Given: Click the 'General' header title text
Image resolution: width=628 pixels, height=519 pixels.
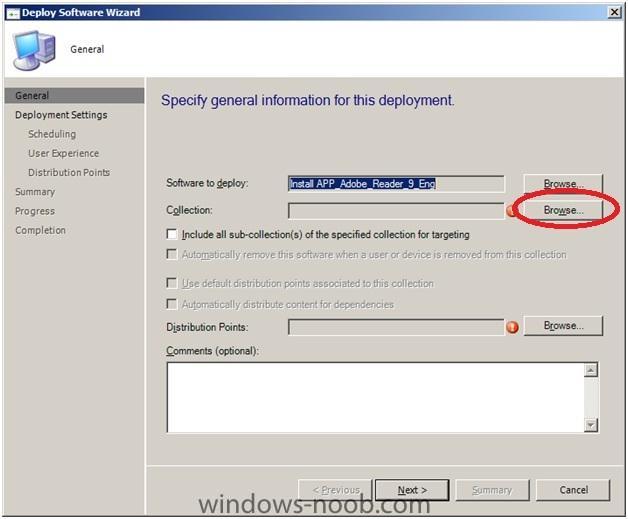Looking at the screenshot, I should (87, 49).
